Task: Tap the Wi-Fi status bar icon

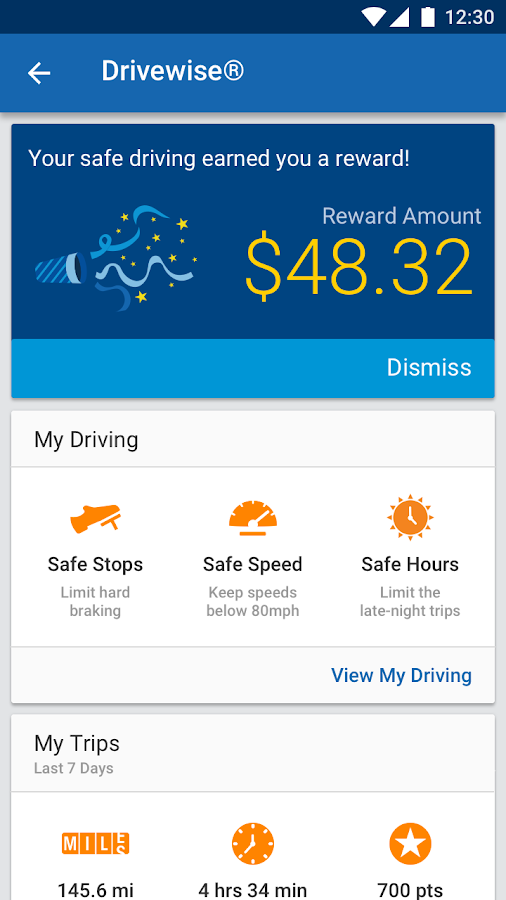Action: (373, 17)
